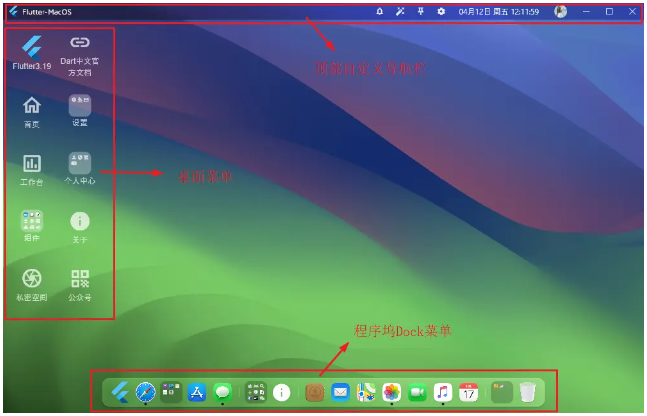Launch Music from the Dock
The height and width of the screenshot is (416, 647).
click(443, 392)
